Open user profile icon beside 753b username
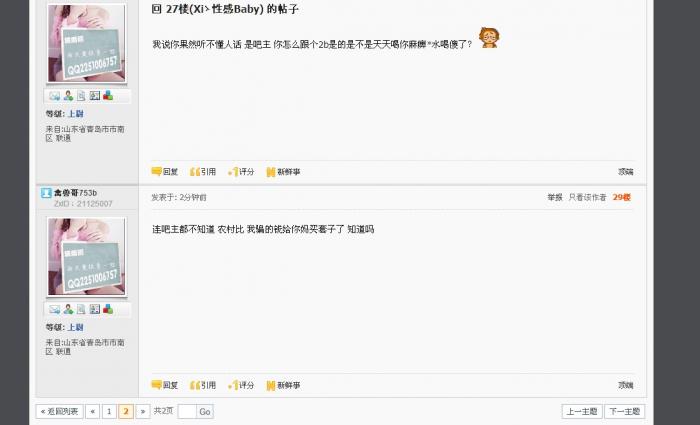 (x=46, y=193)
